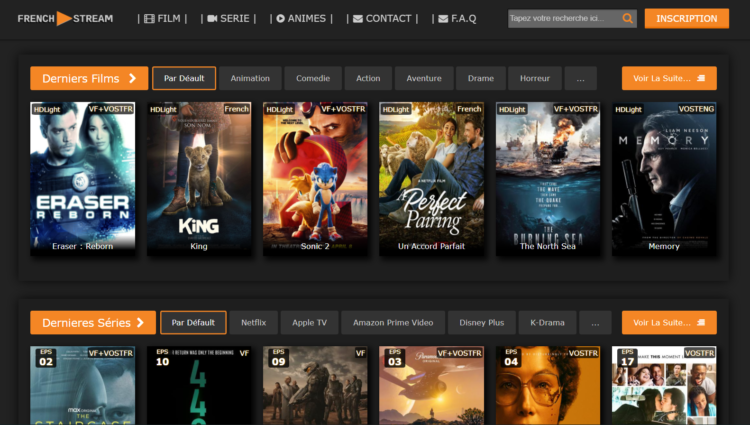
Task: Click the orange search magnifier icon
Action: pyautogui.click(x=627, y=19)
